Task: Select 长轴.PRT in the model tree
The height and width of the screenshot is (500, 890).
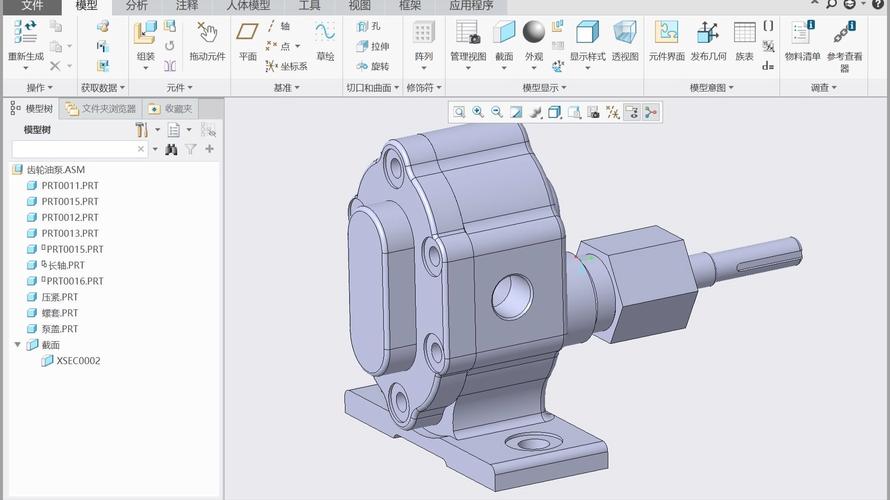Action: click(66, 265)
